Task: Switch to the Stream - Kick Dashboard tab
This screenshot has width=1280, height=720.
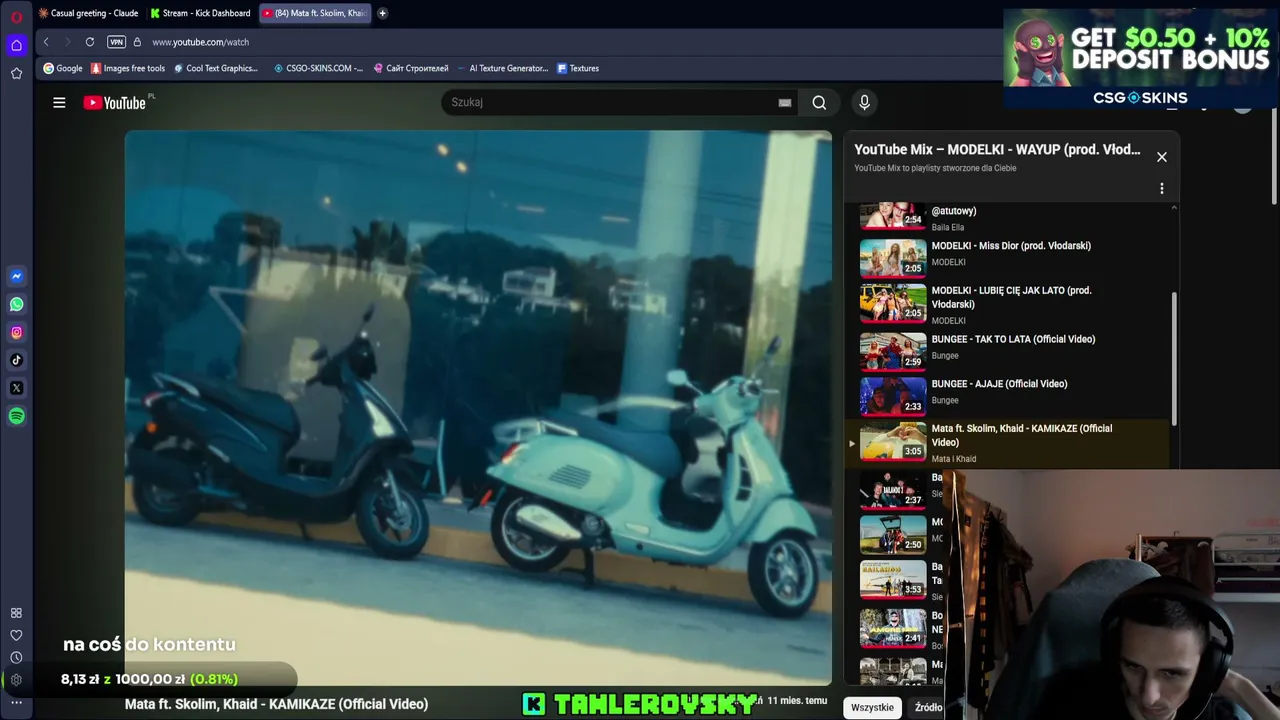Action: (x=200, y=13)
